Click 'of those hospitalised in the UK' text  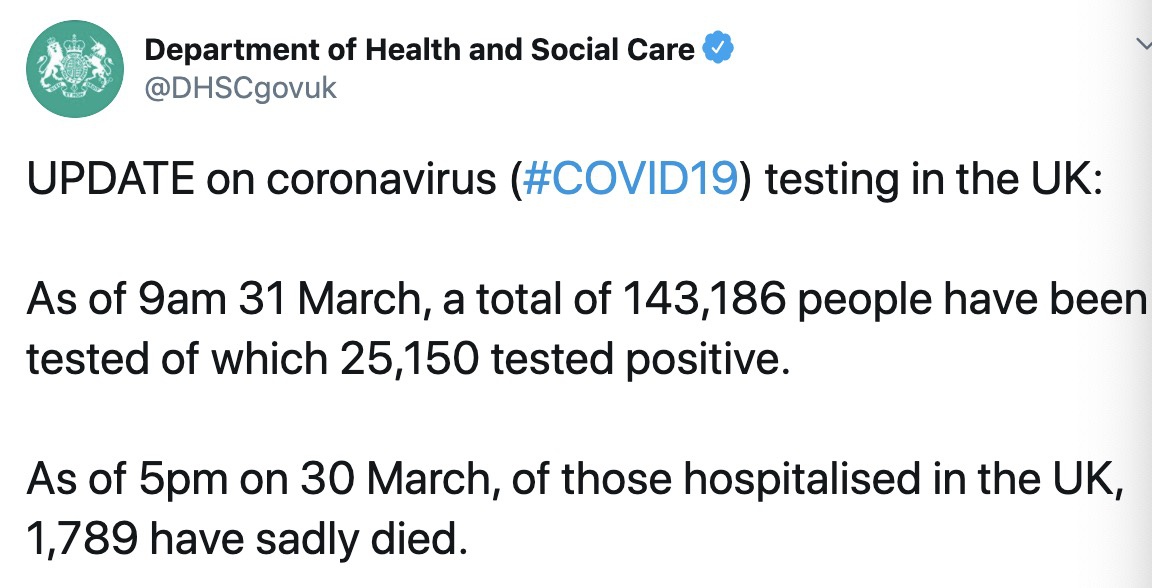(x=838, y=481)
